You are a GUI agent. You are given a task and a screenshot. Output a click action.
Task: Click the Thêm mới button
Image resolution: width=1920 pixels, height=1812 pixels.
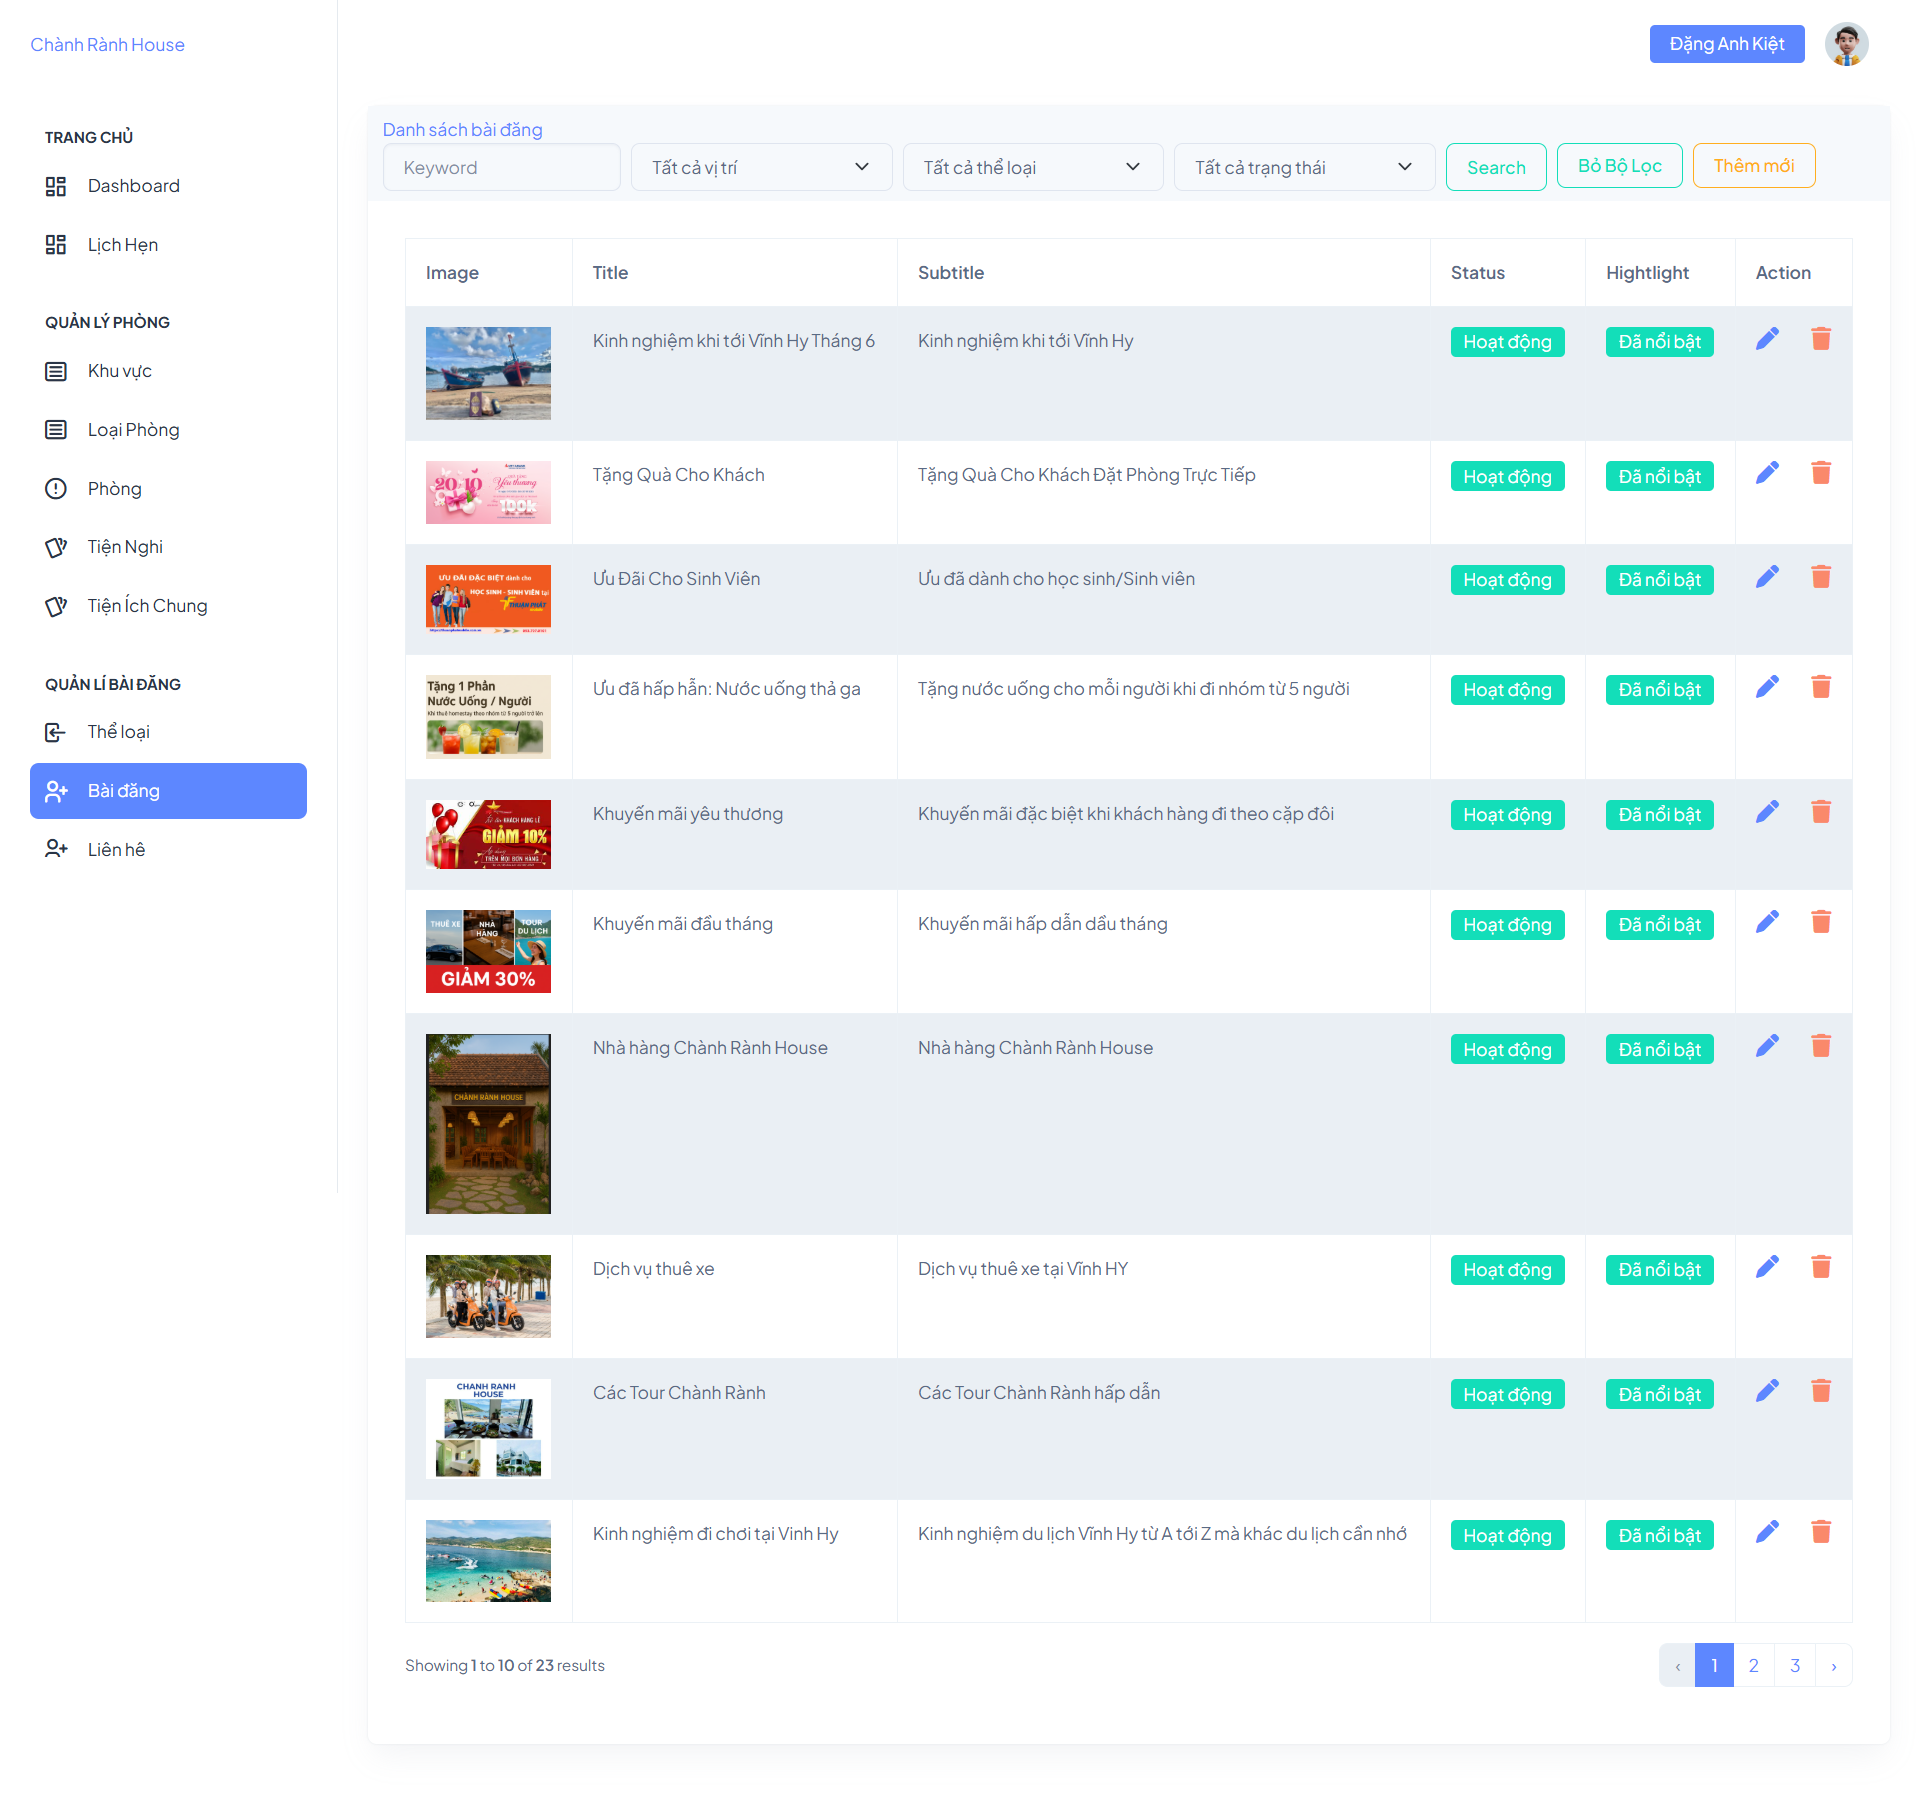coord(1754,166)
